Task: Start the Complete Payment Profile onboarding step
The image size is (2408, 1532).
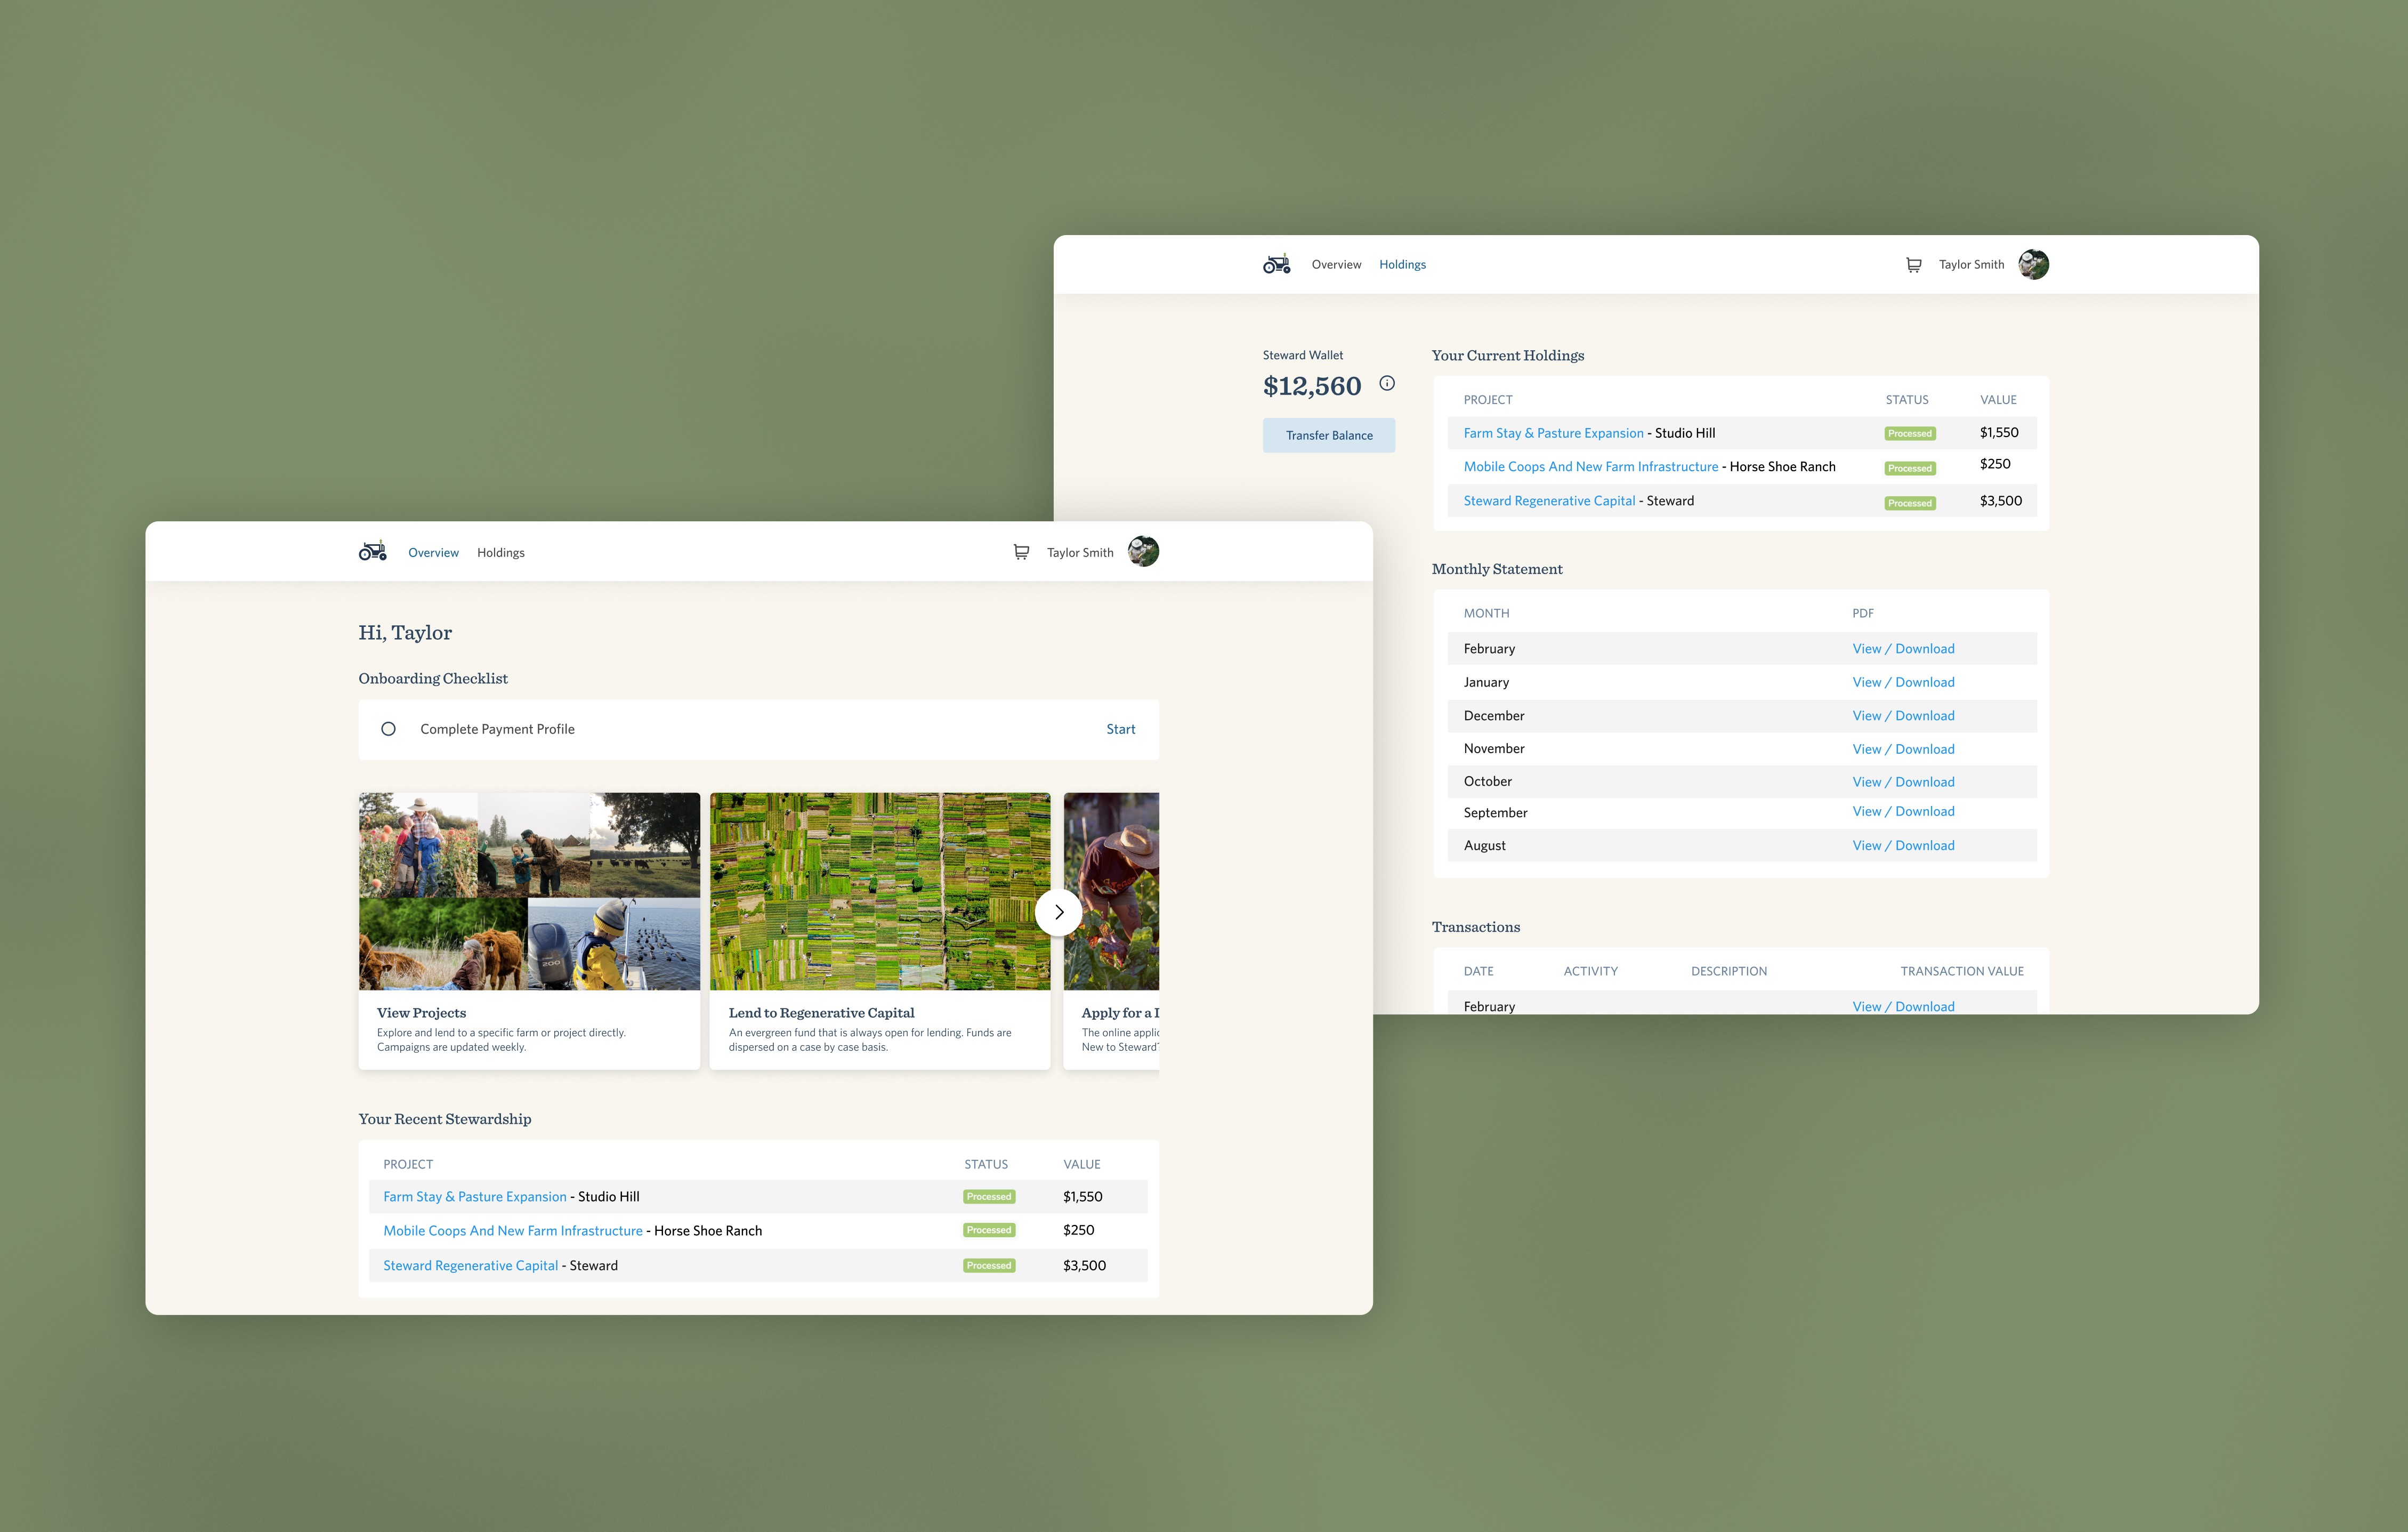Action: (1120, 729)
